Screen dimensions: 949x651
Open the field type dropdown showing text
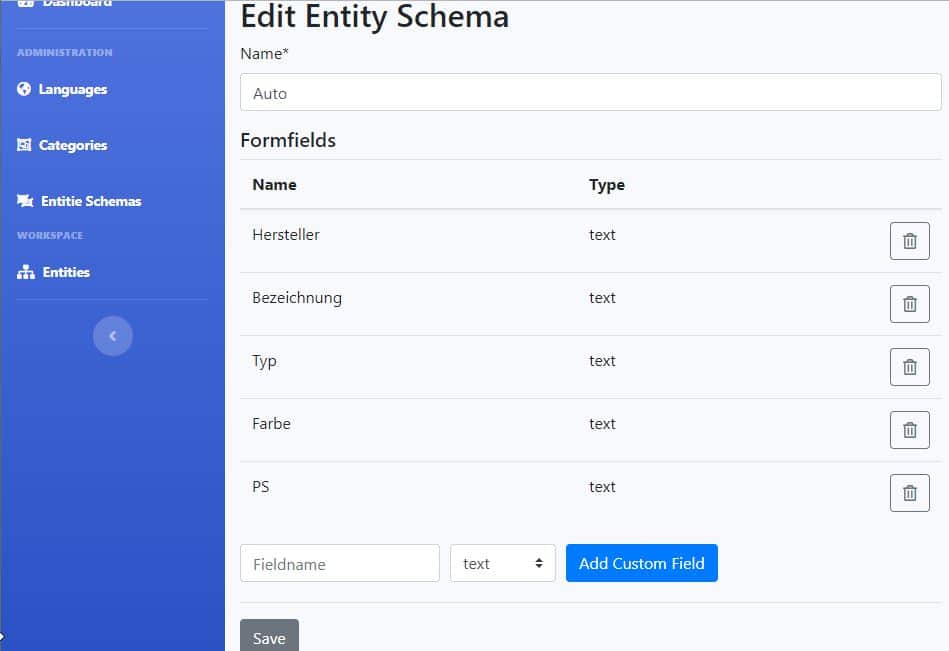click(x=502, y=563)
